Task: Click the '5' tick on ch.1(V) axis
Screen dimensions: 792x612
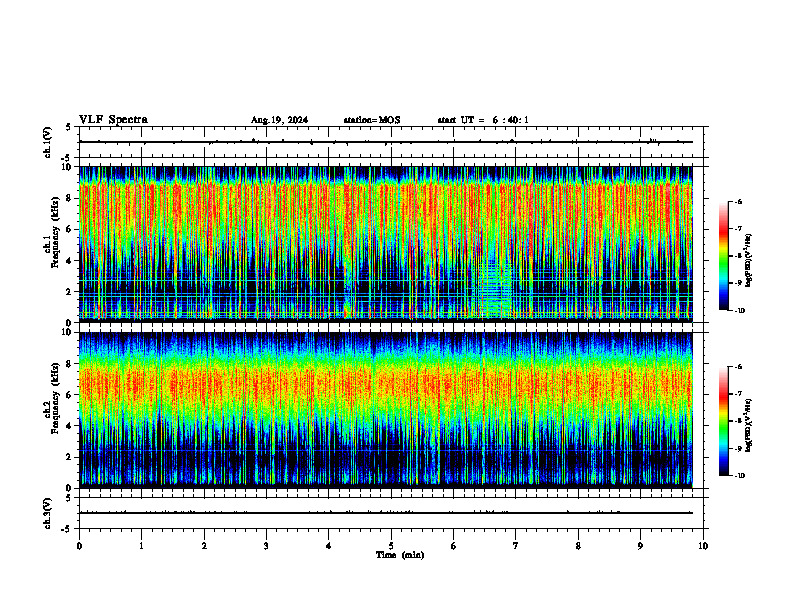Action: point(69,127)
